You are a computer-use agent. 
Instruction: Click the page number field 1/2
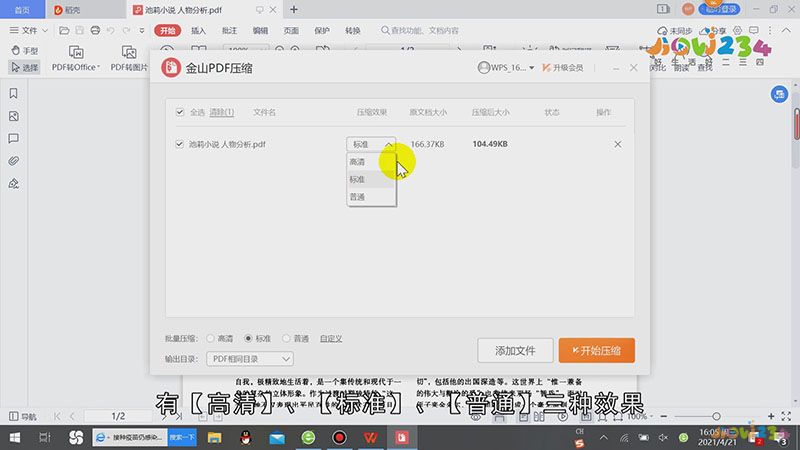coord(118,416)
